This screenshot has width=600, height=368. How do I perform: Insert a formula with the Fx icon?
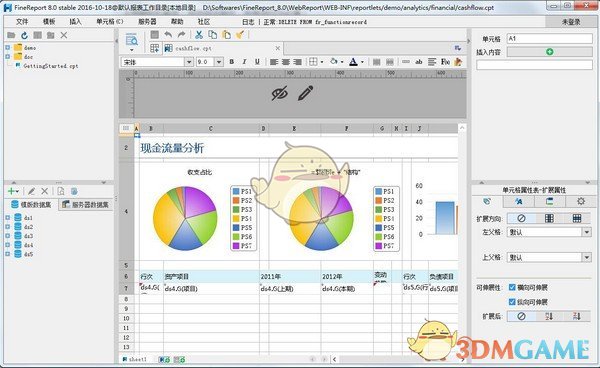445,62
